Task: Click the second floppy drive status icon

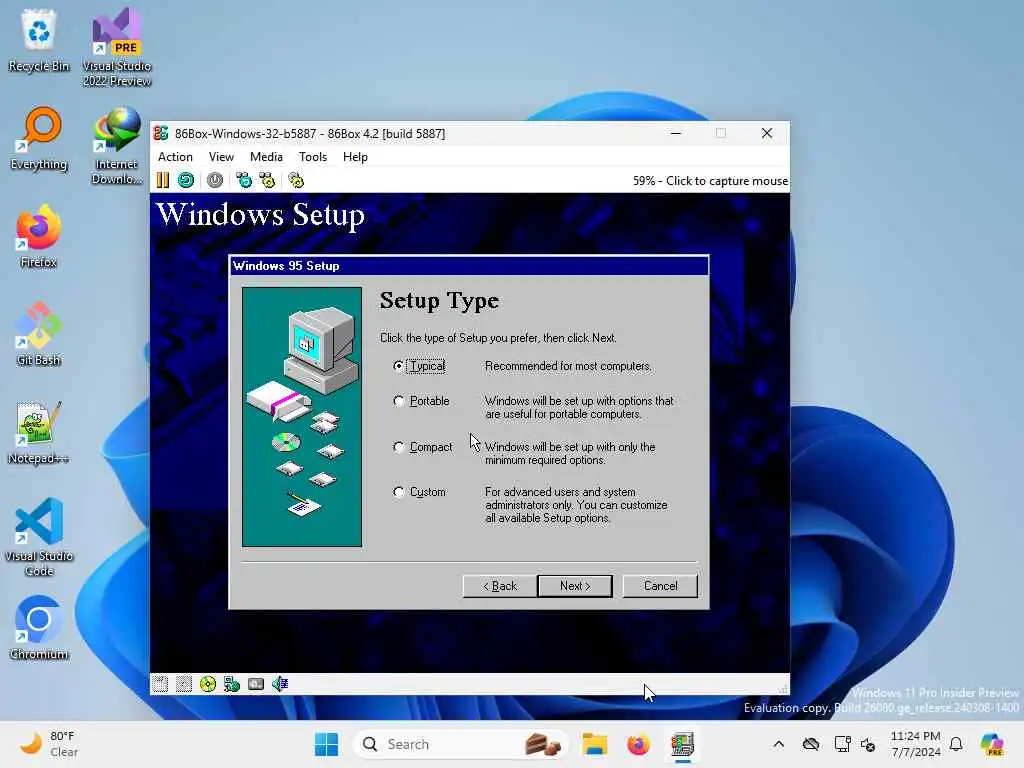Action: click(184, 684)
